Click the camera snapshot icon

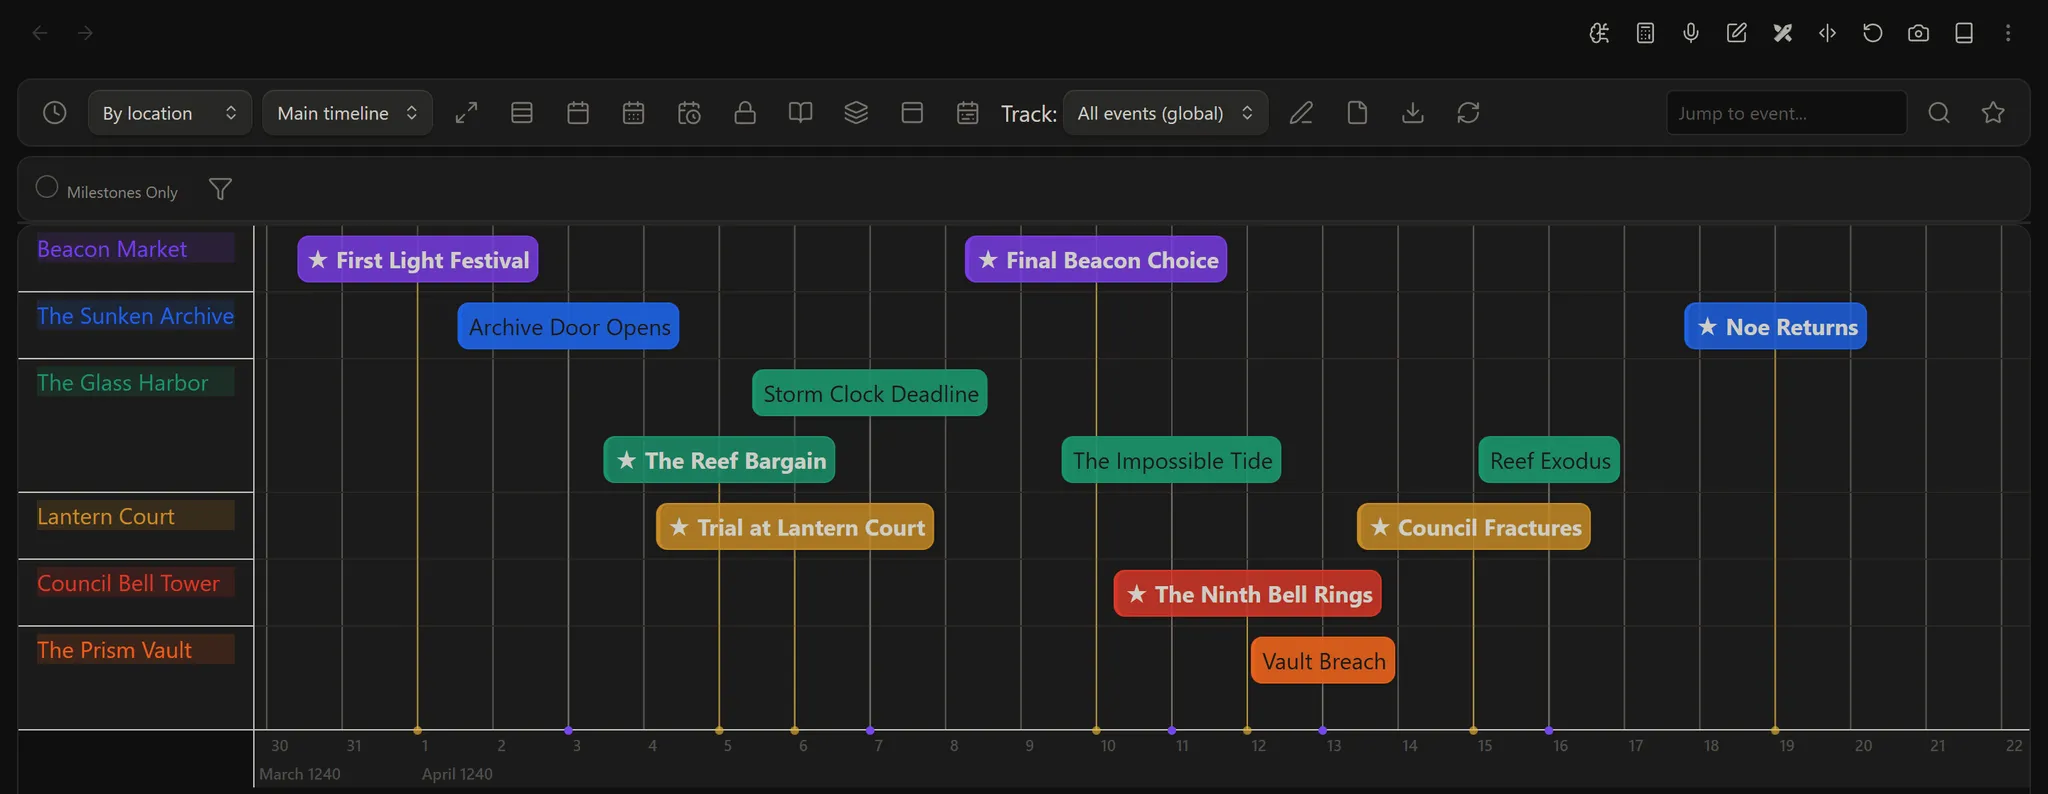(x=1918, y=33)
